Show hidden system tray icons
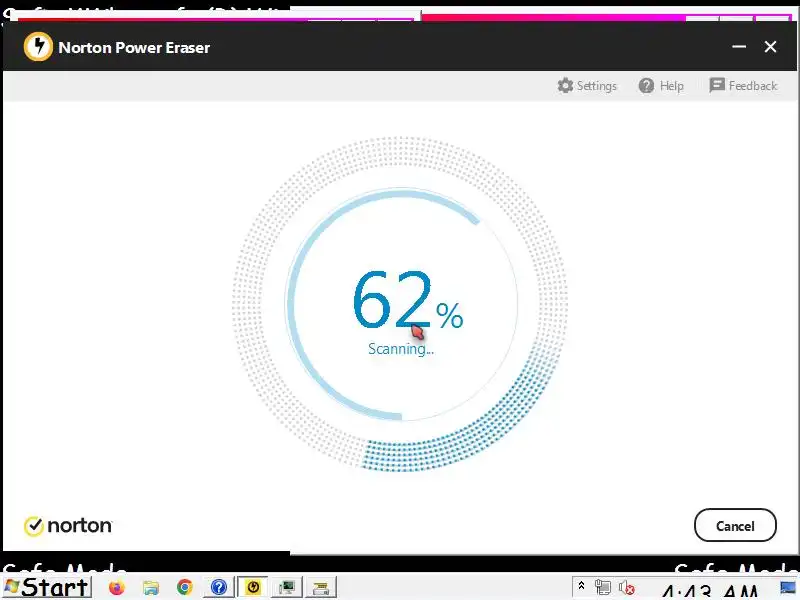The height and width of the screenshot is (600, 800). click(581, 586)
